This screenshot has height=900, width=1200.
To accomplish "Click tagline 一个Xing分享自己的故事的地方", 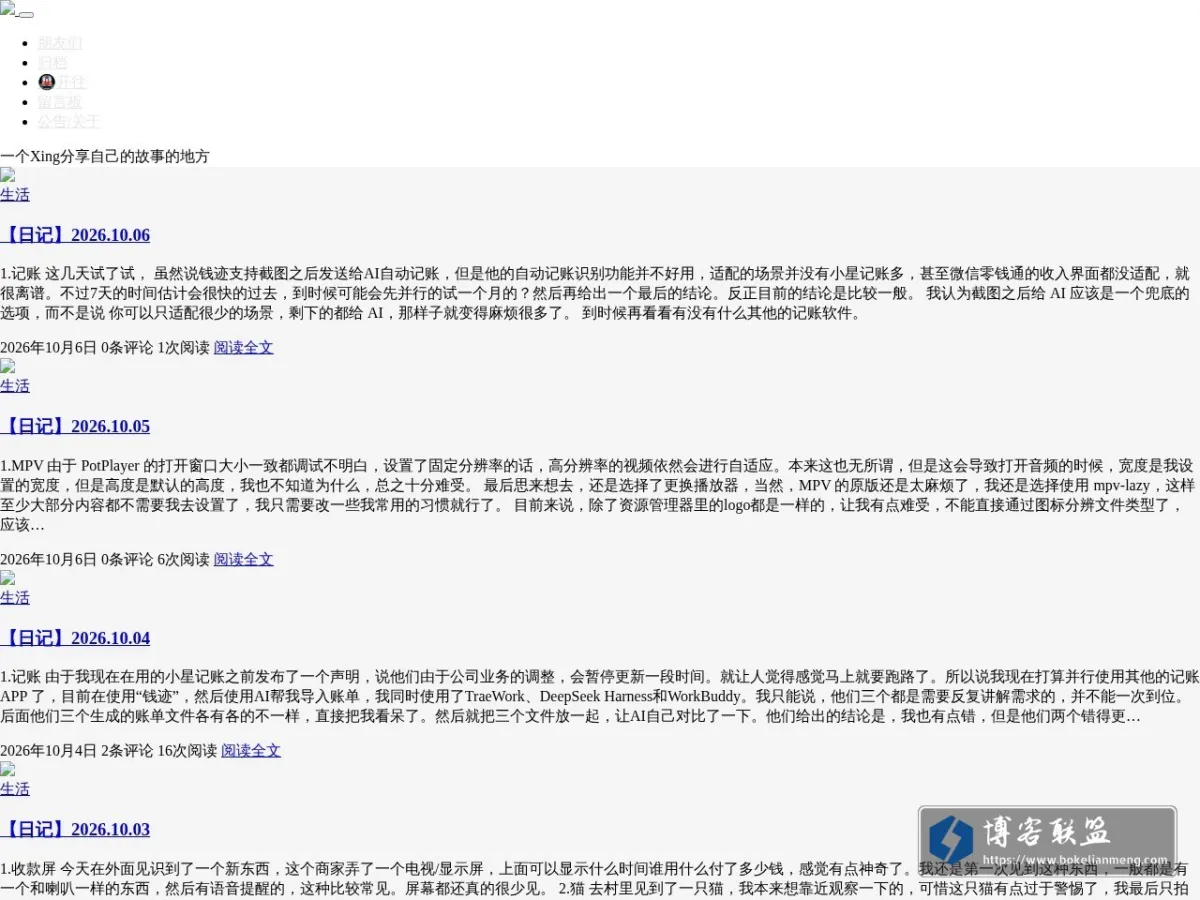I will (x=105, y=156).
